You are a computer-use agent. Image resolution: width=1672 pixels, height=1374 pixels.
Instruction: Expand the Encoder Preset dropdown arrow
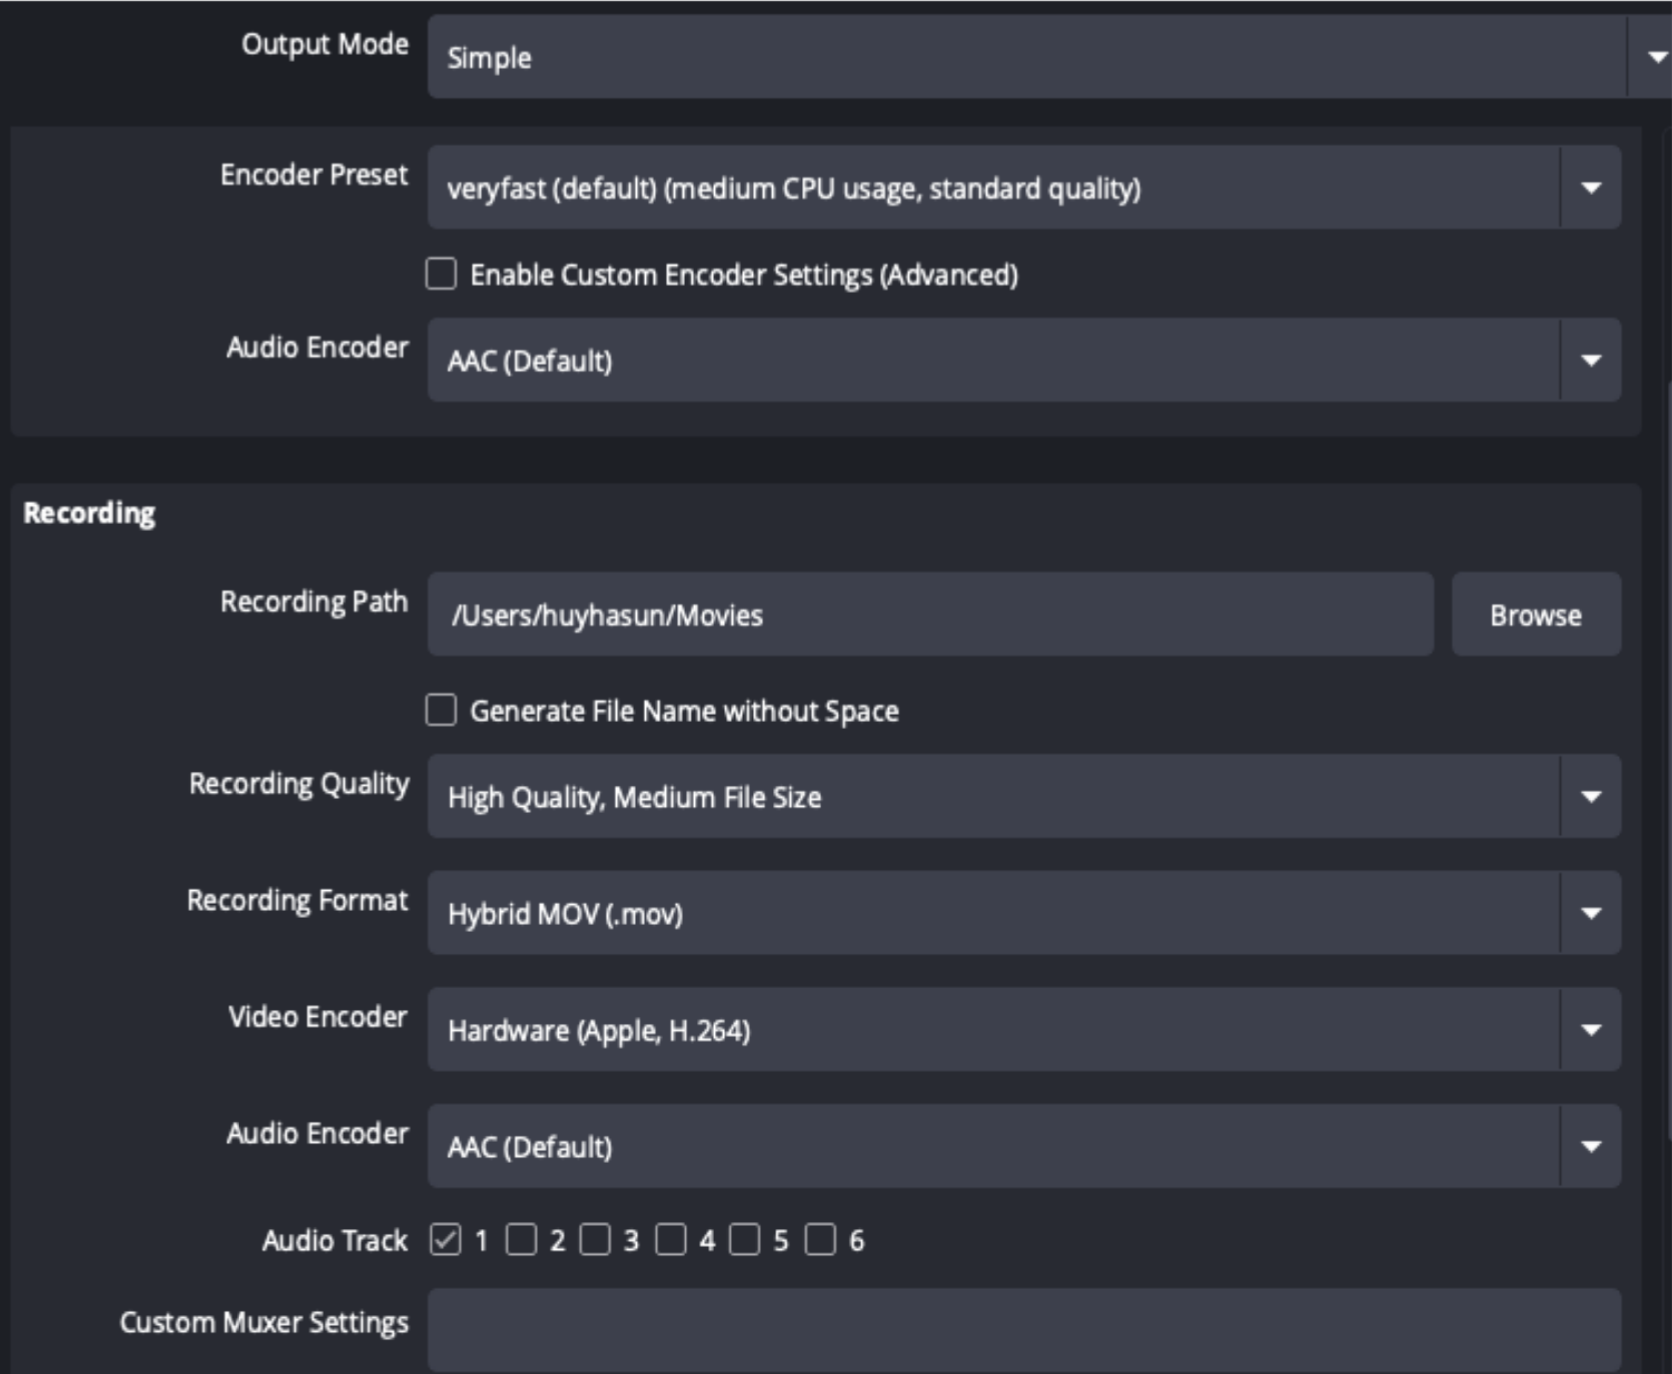coord(1590,188)
